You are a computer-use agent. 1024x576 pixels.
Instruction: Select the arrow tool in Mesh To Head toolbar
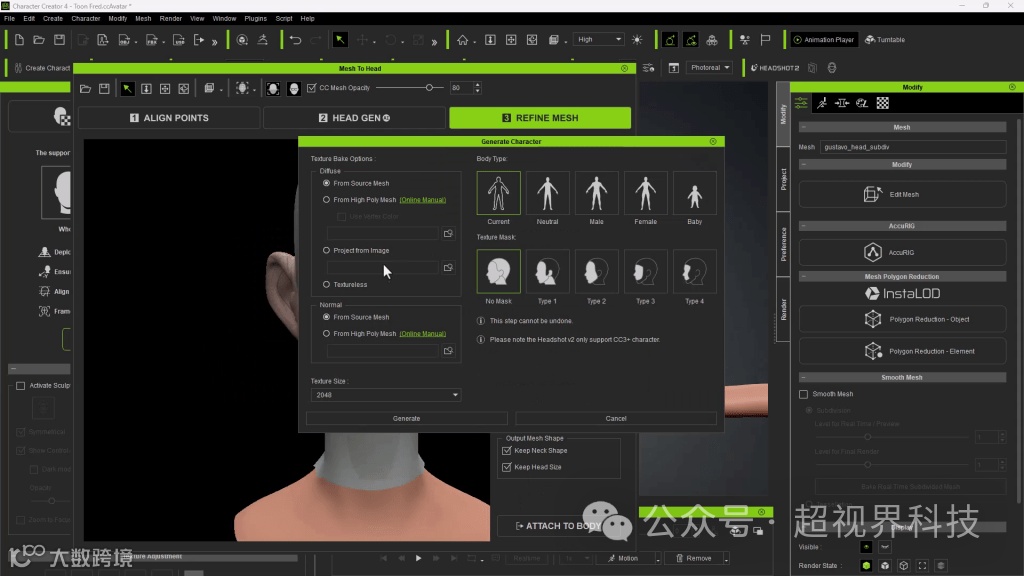[127, 88]
